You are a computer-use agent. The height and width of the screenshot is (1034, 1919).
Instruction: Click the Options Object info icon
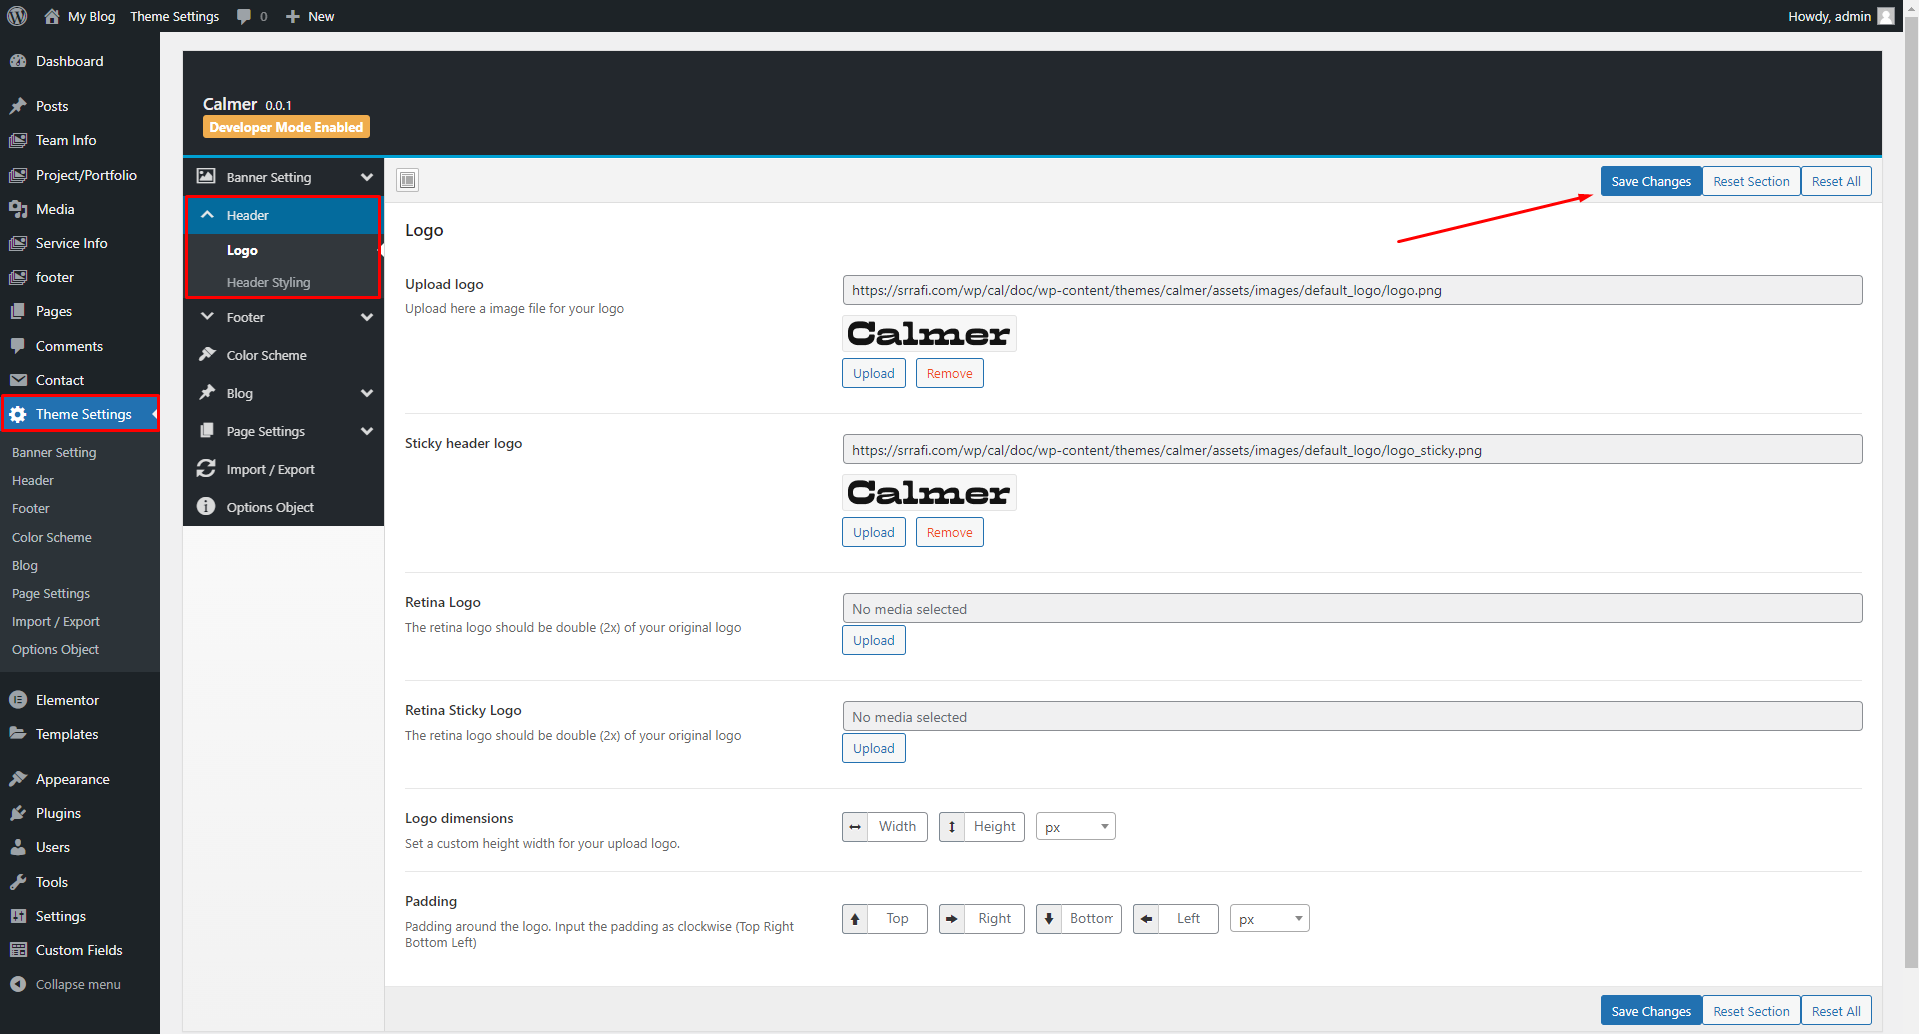(206, 506)
